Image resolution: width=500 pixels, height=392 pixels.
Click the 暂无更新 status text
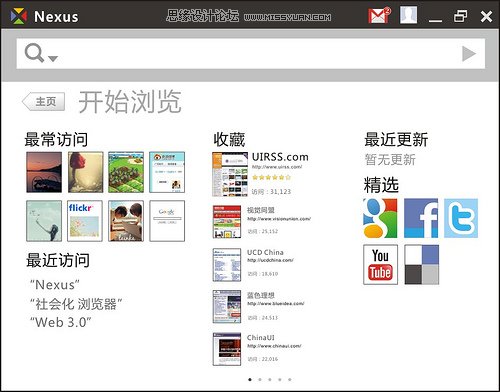(x=390, y=160)
